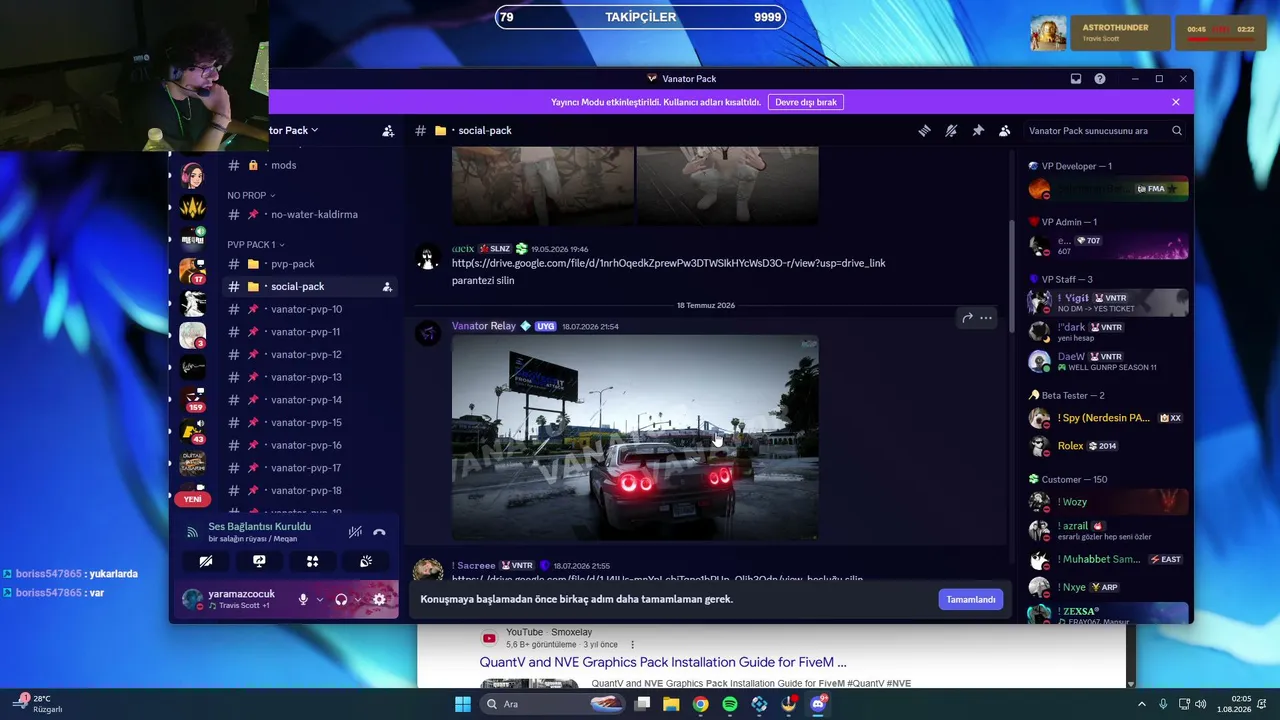Screen dimensions: 1280x720
Task: Start an Activity button
Action: 312,562
